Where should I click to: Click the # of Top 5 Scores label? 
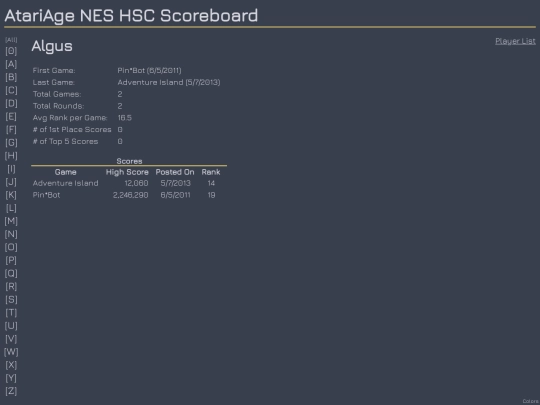pos(65,142)
